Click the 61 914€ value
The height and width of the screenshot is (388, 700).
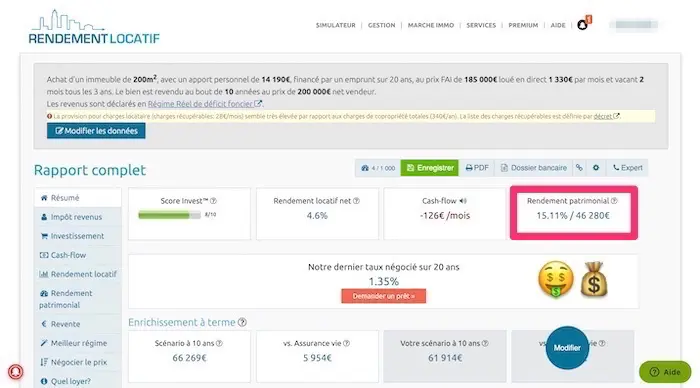click(445, 358)
